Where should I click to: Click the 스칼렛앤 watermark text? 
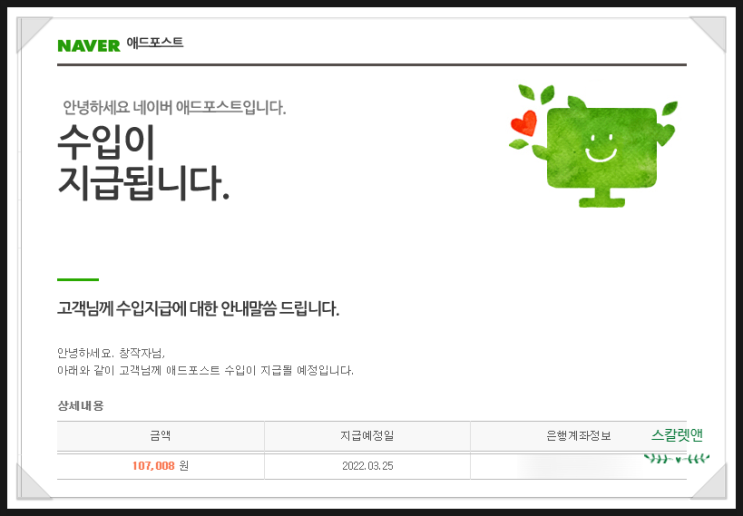[x=677, y=435]
